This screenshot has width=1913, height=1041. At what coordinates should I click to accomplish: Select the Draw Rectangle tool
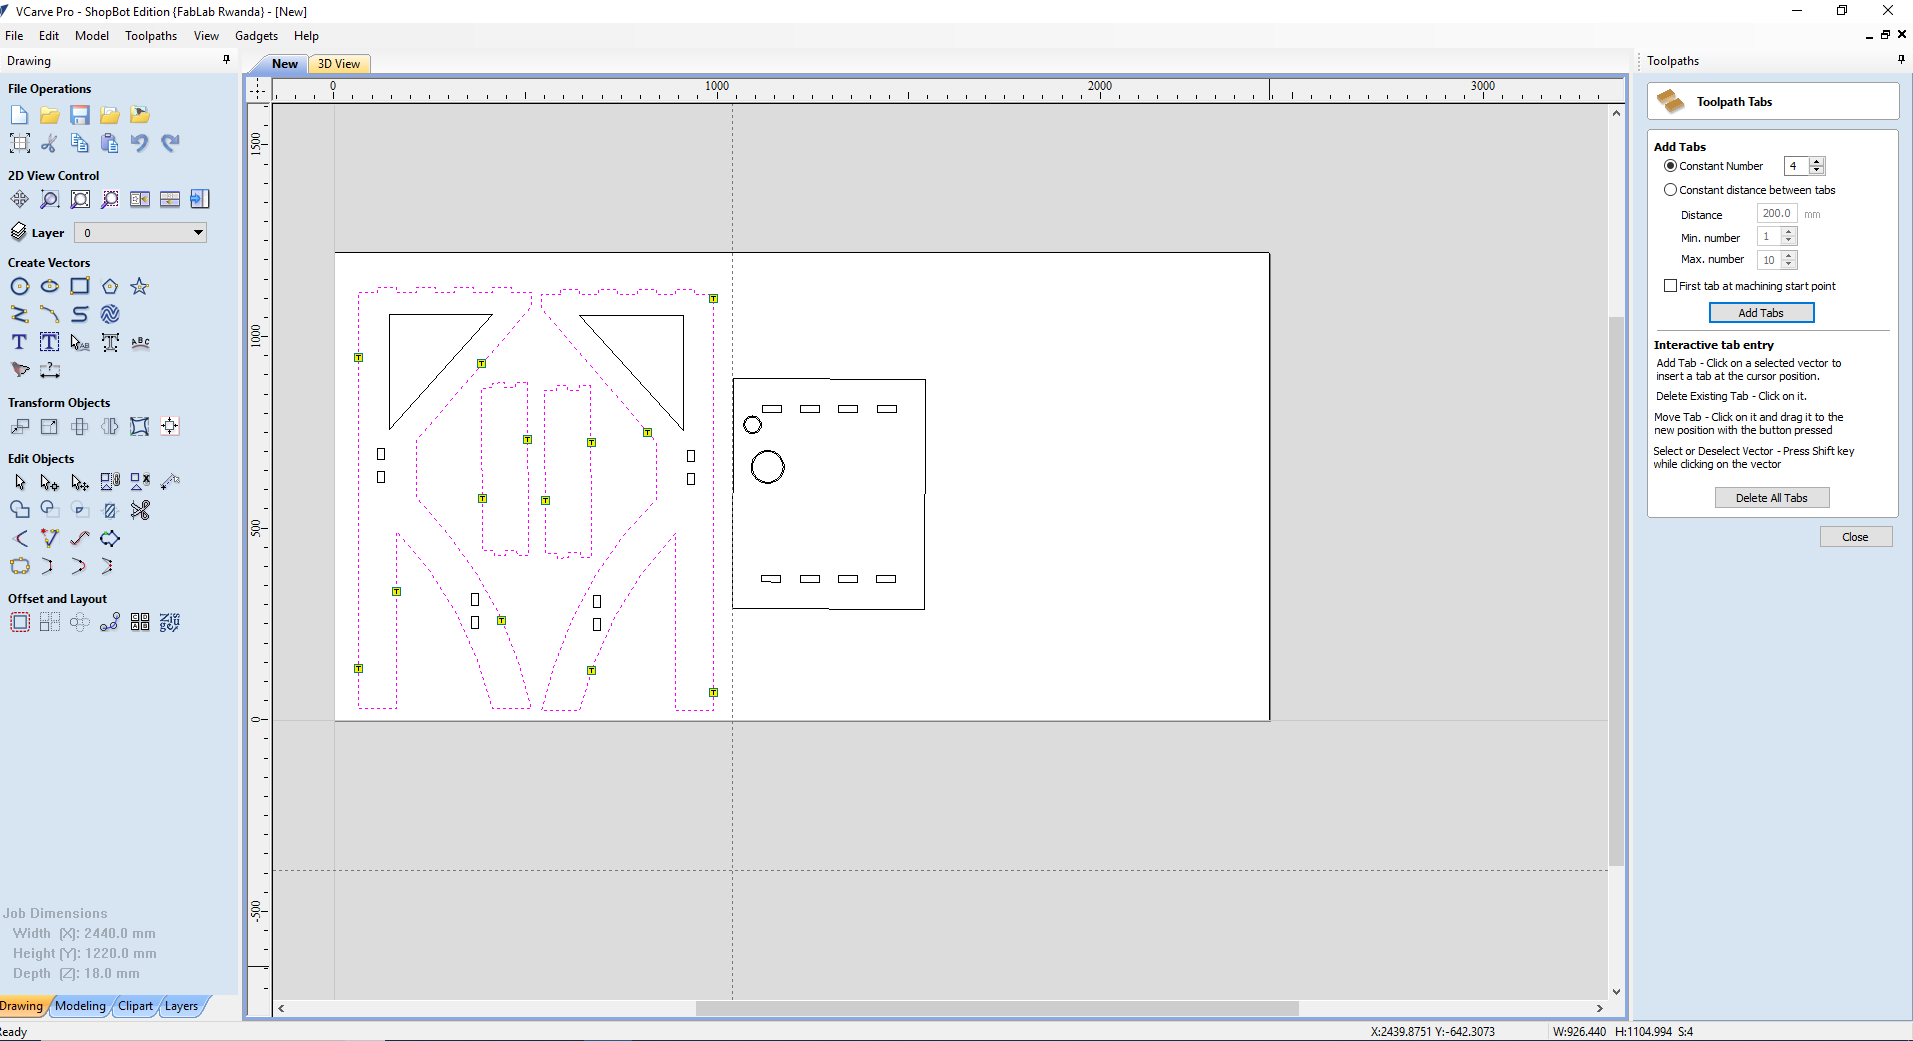pyautogui.click(x=80, y=286)
